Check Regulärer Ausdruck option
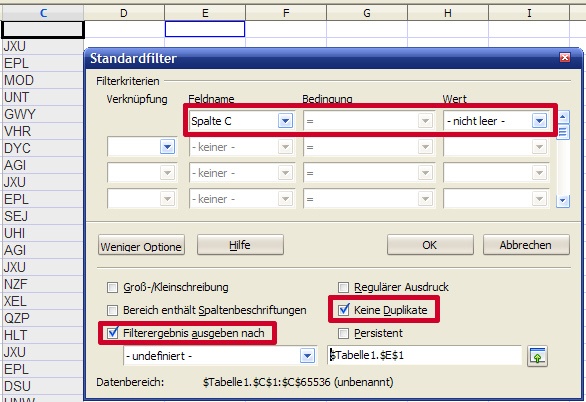 pyautogui.click(x=343, y=287)
